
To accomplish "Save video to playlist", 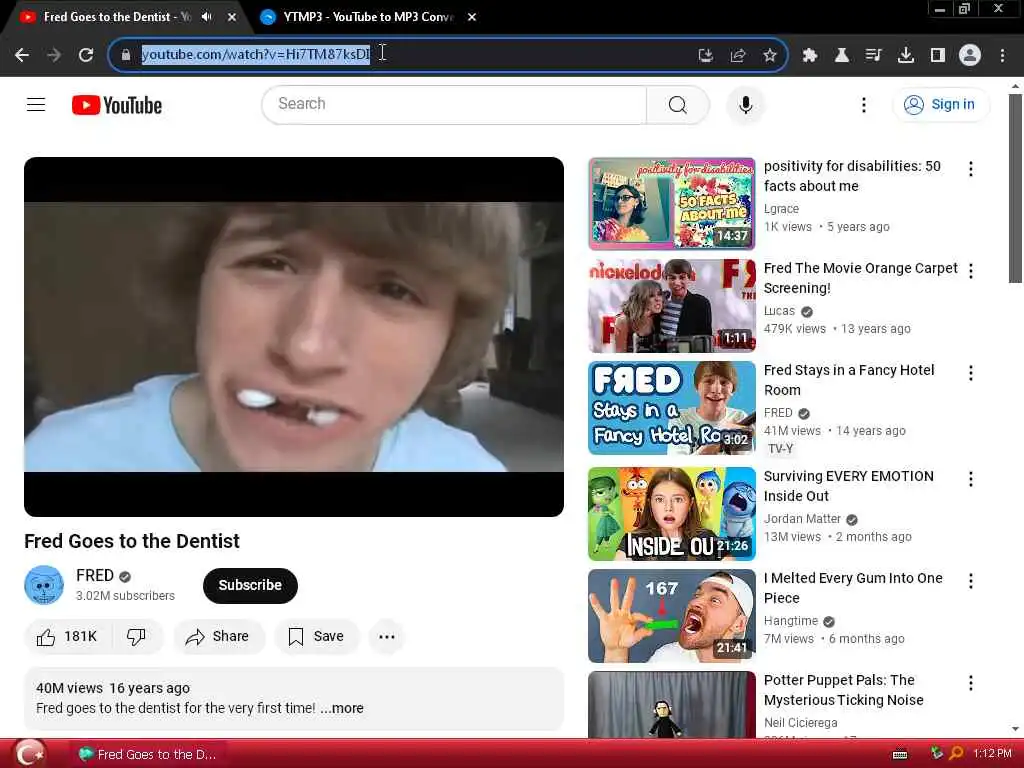I will click(x=316, y=637).
